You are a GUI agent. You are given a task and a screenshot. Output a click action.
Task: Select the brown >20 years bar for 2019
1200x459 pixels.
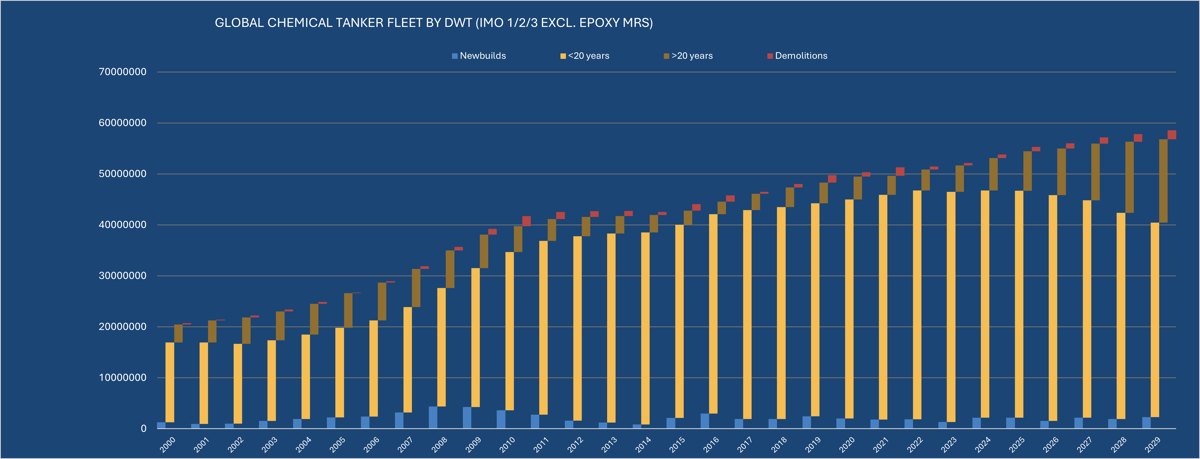[x=823, y=193]
